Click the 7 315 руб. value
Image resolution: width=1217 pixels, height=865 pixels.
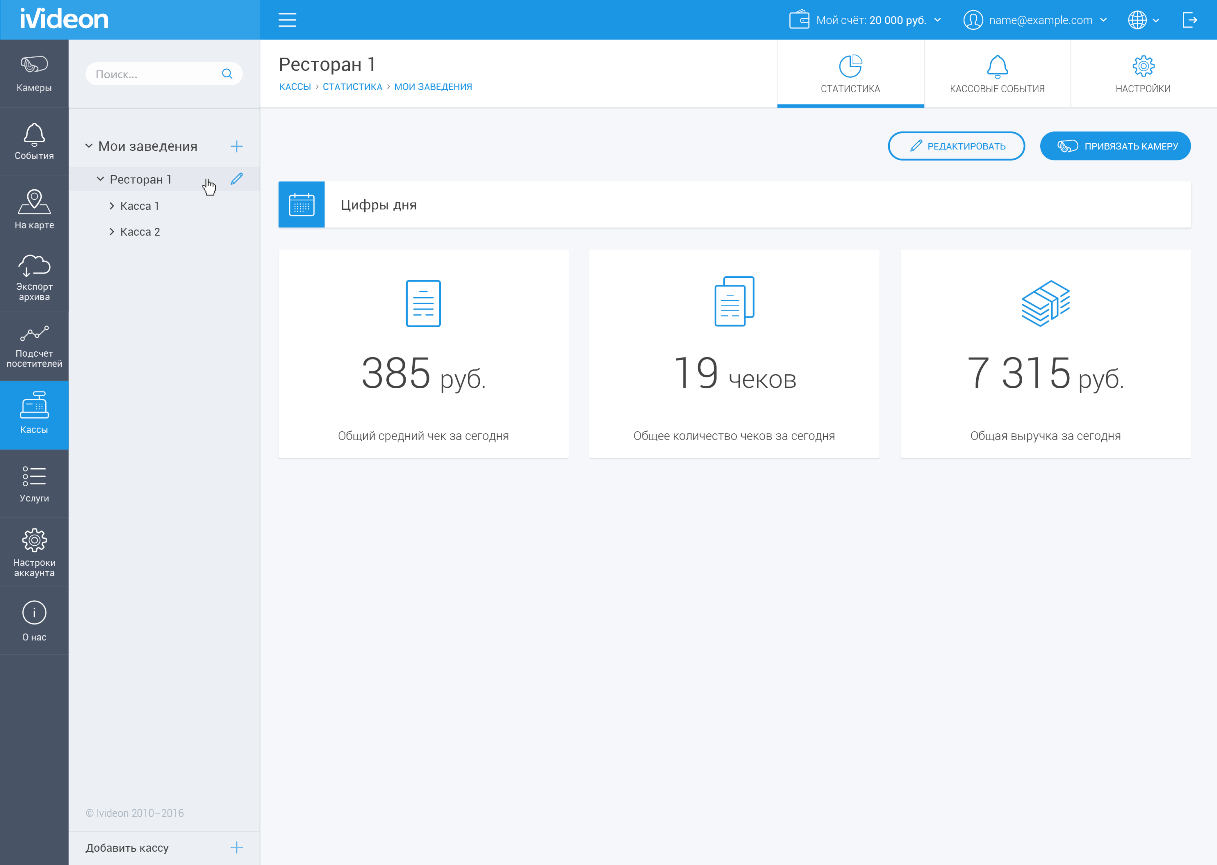point(1046,374)
